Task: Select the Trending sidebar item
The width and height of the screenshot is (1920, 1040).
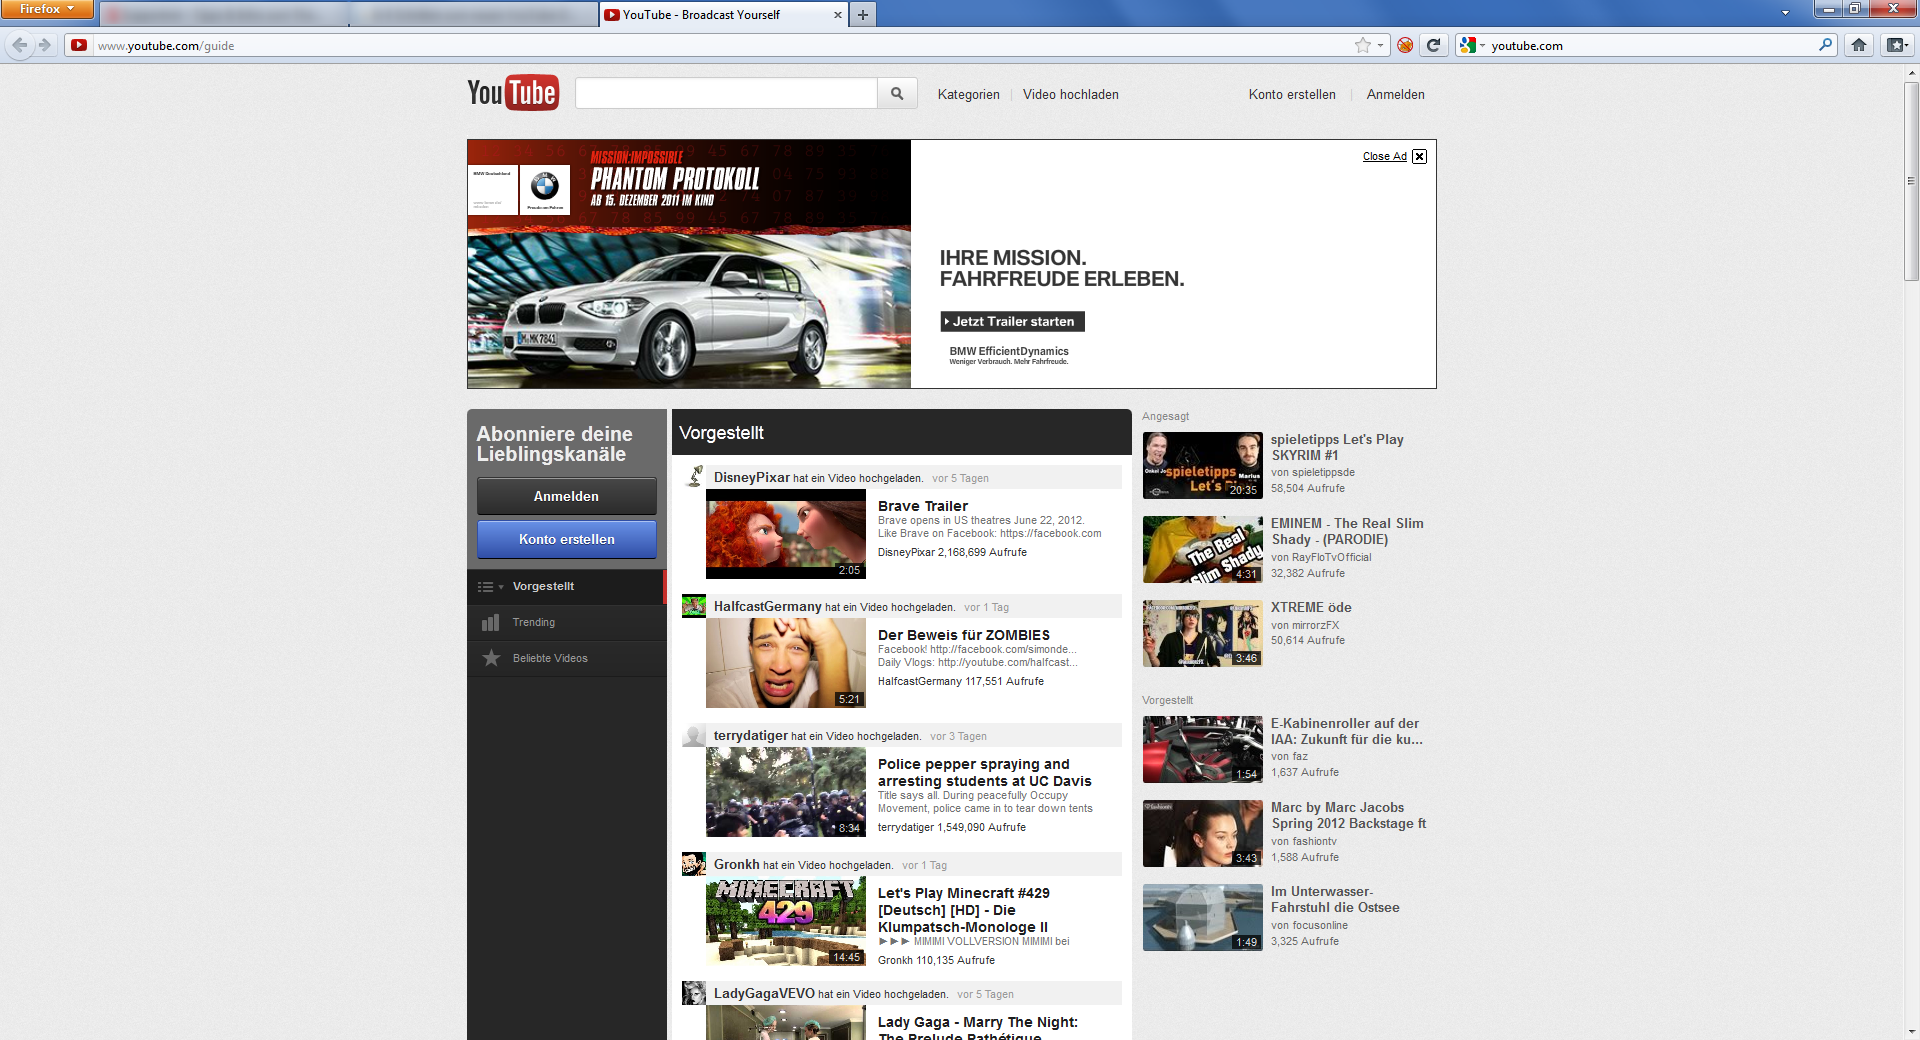Action: pyautogui.click(x=566, y=622)
